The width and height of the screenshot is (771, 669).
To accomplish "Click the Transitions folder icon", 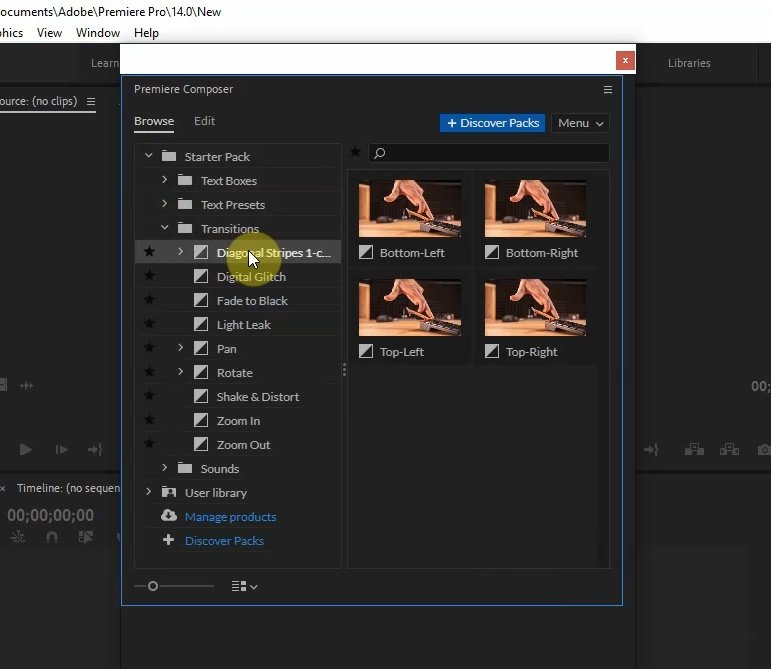I will click(185, 228).
